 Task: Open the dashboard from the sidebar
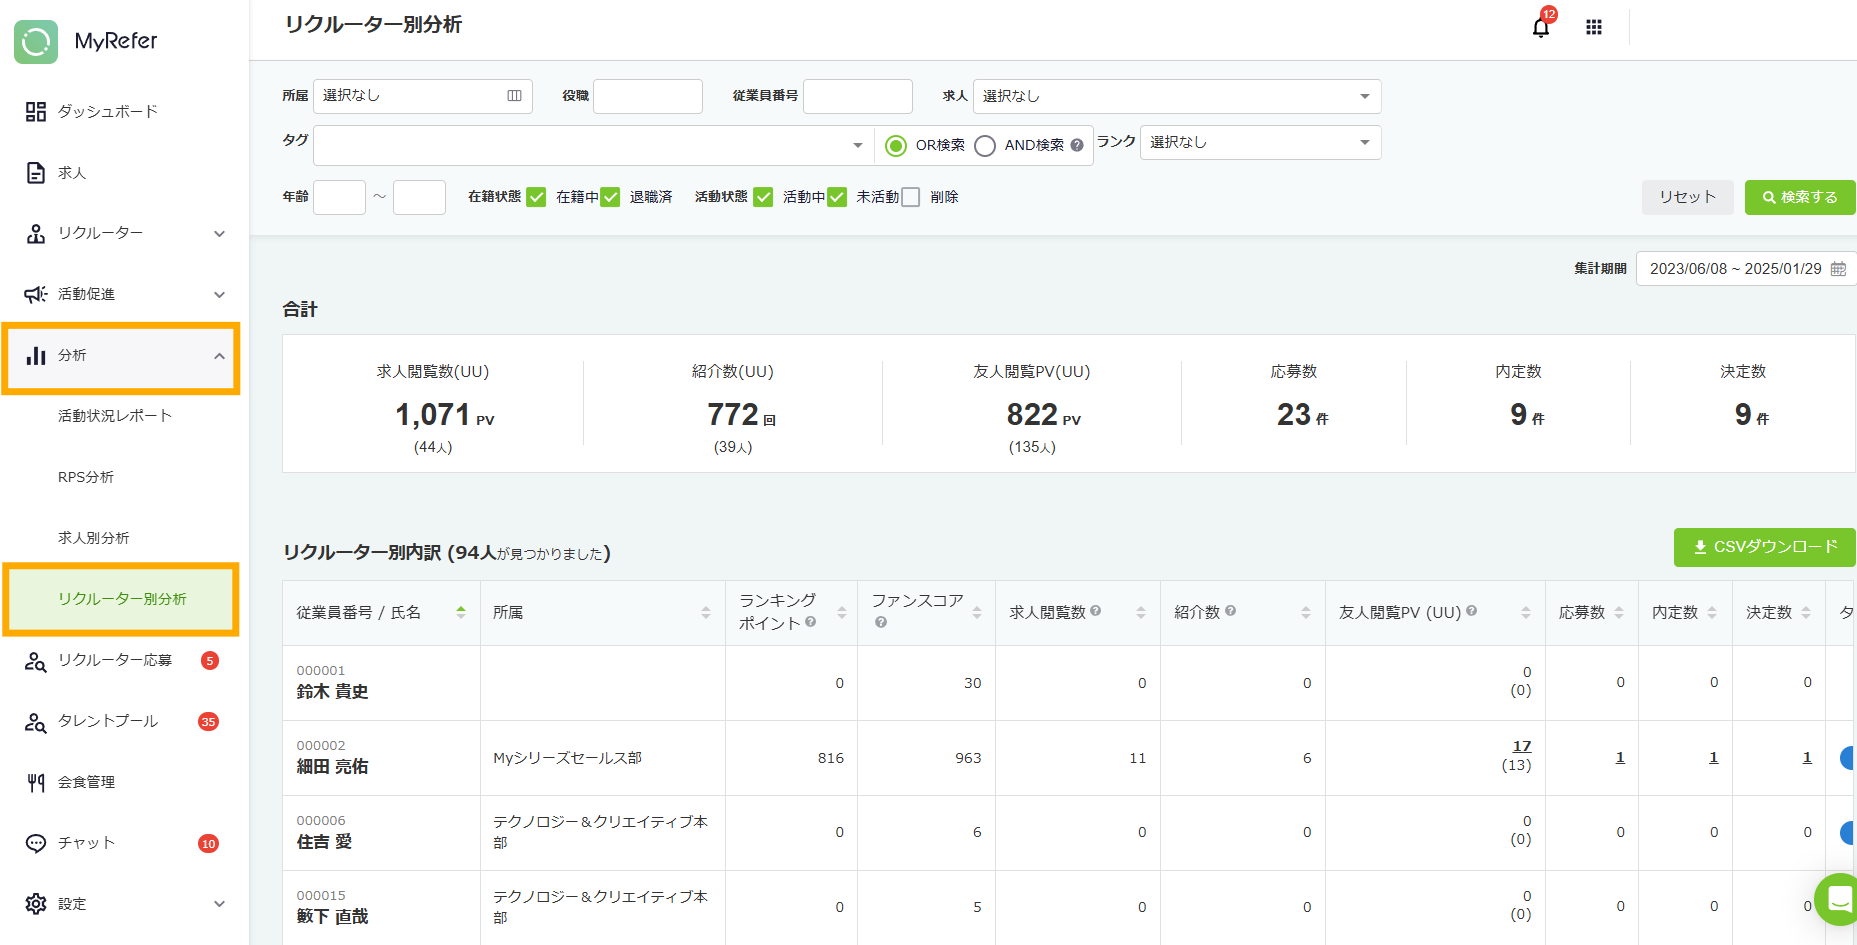tap(110, 111)
